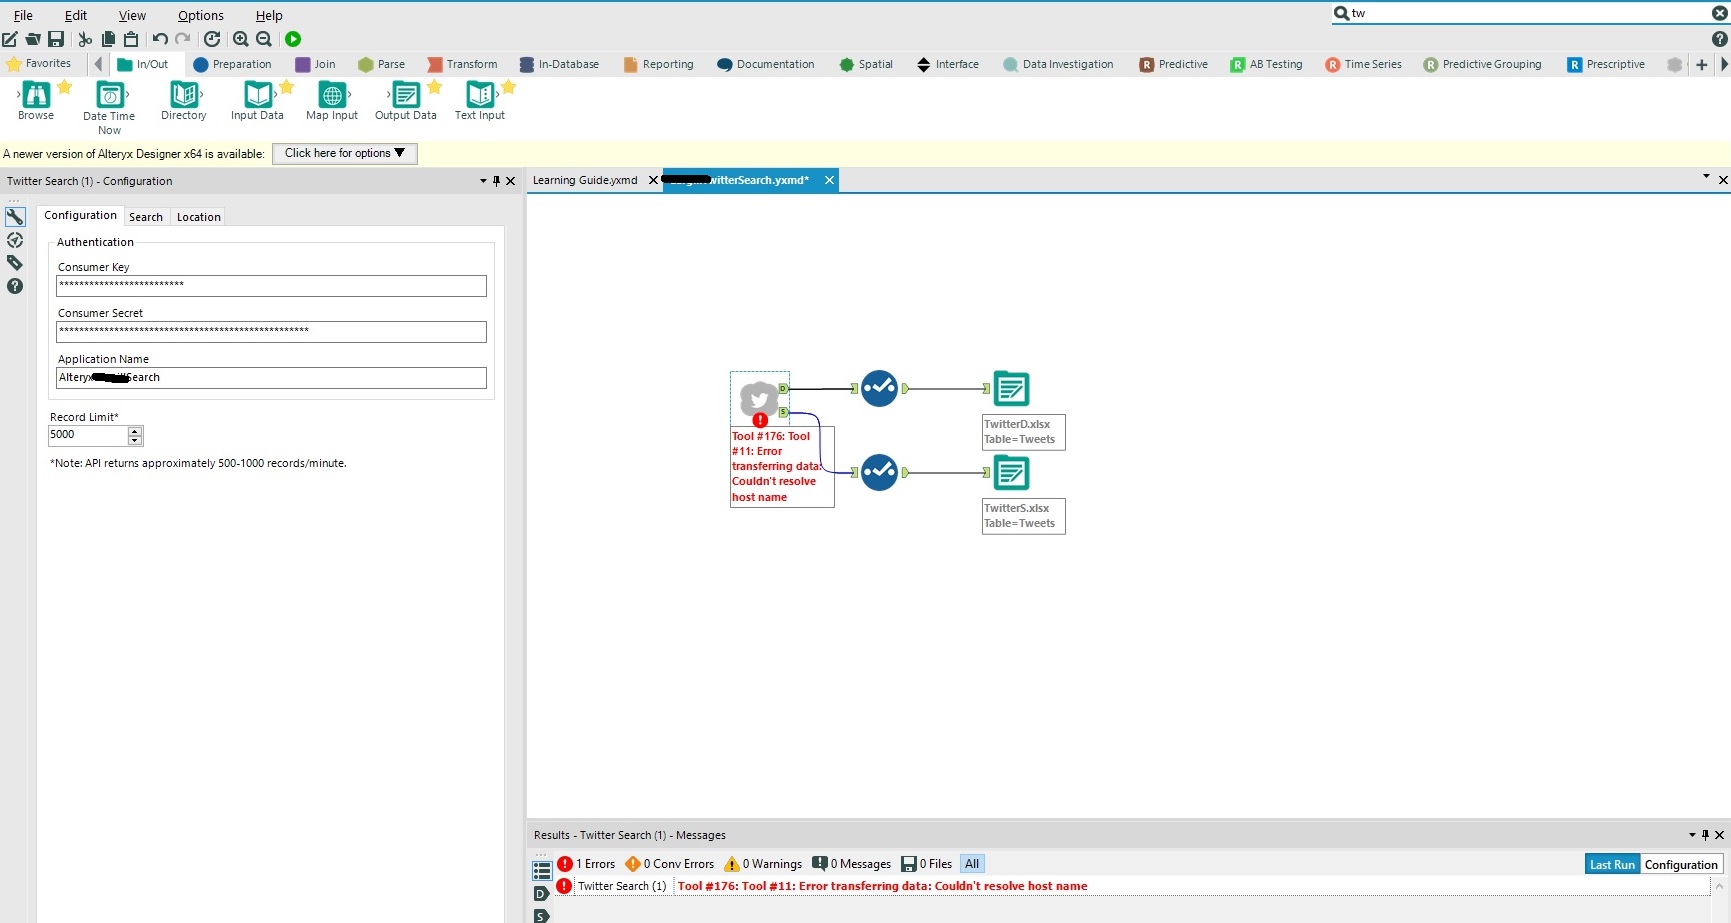Expand the Configuration panel dropdown arrow
This screenshot has width=1731, height=923.
(x=482, y=181)
